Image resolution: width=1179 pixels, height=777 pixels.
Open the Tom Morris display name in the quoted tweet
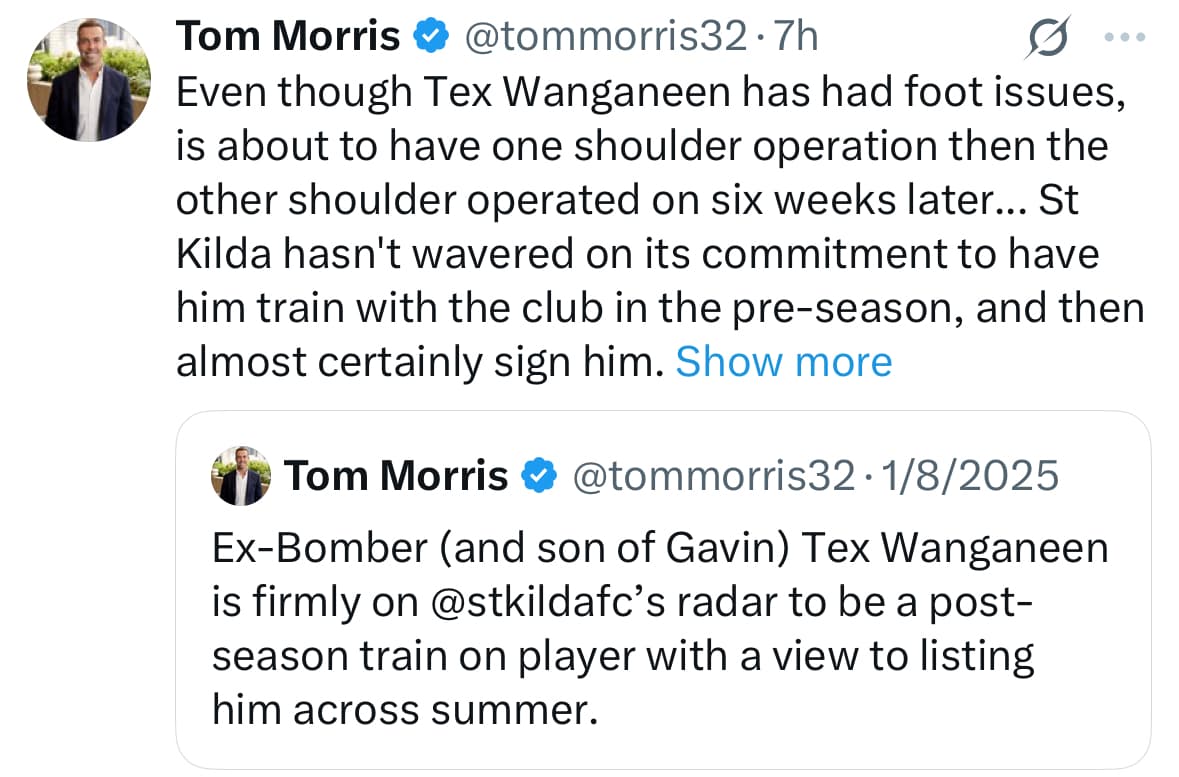click(396, 477)
